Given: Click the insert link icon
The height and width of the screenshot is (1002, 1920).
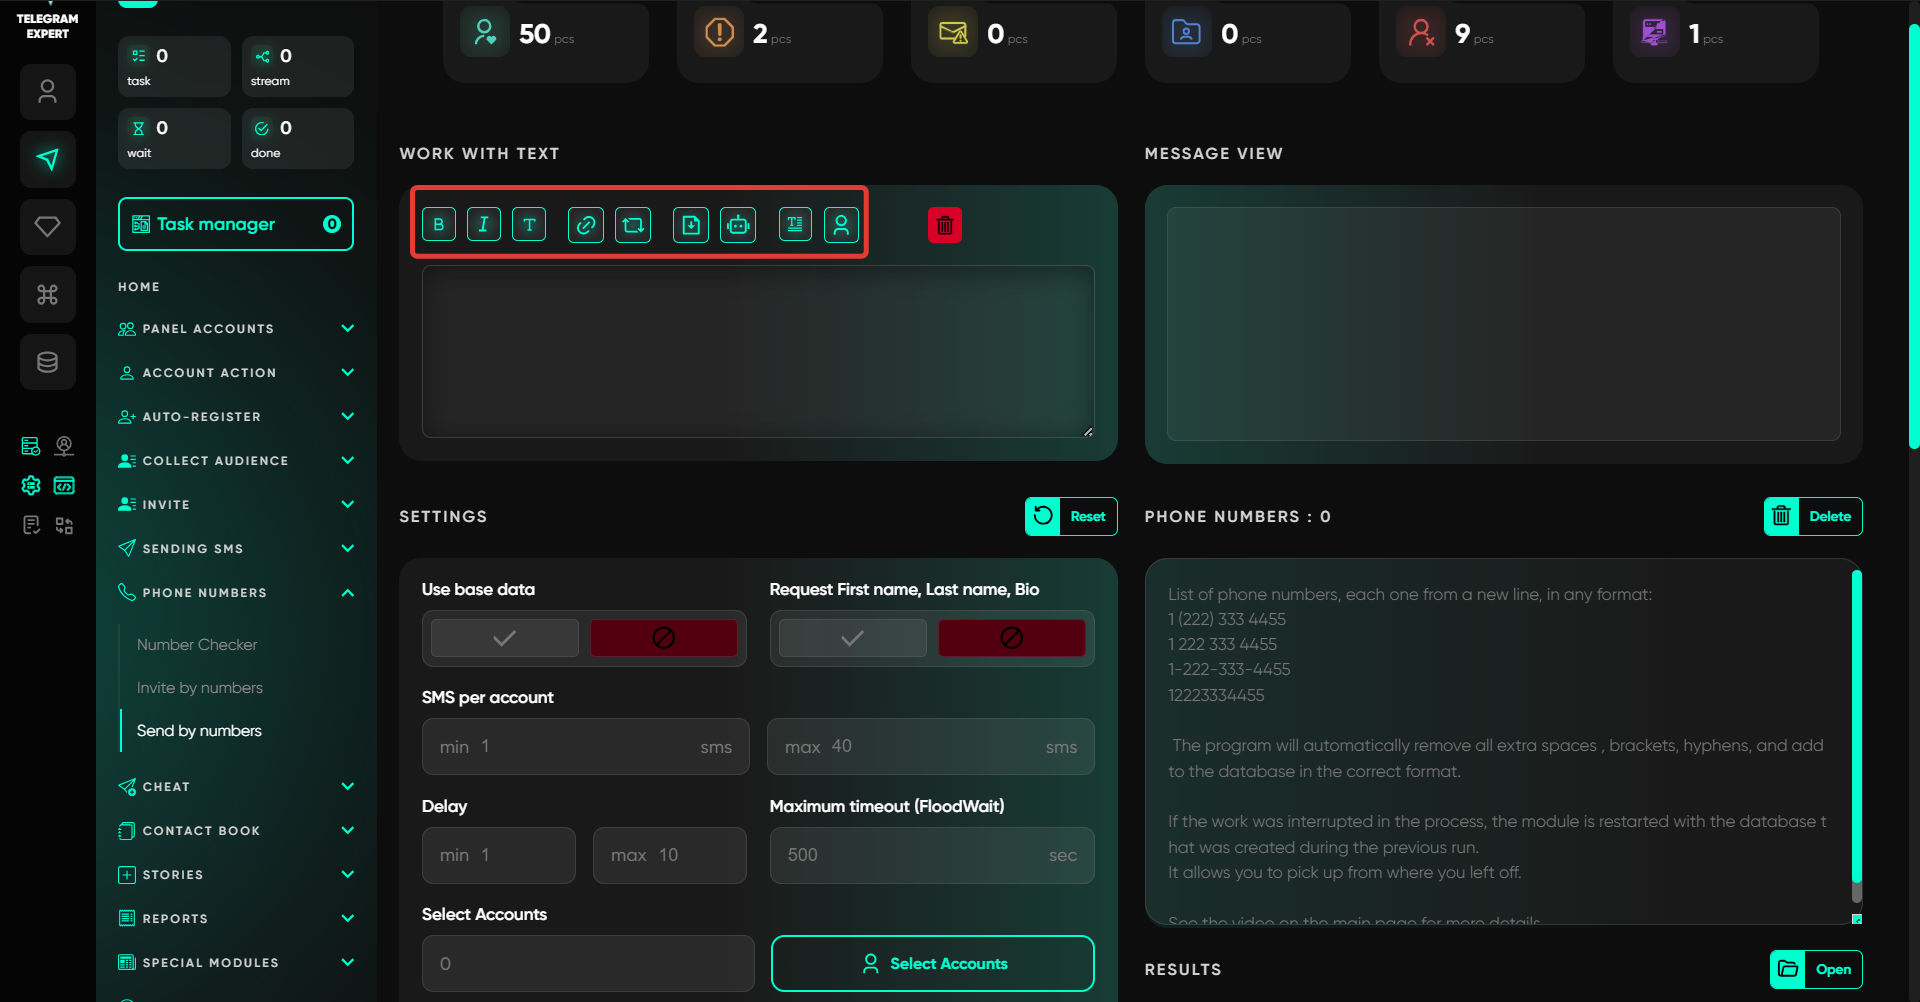Looking at the screenshot, I should click(x=585, y=225).
